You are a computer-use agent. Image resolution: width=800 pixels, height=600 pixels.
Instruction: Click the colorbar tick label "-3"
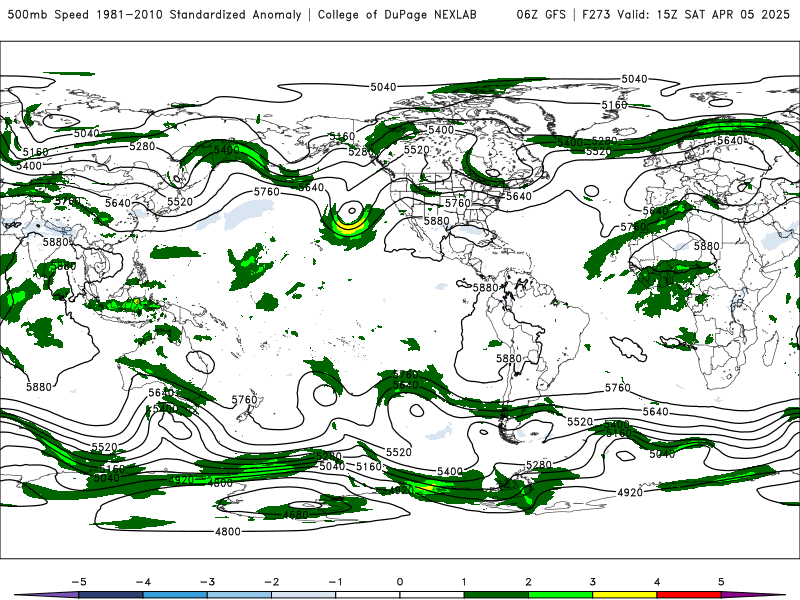click(207, 582)
